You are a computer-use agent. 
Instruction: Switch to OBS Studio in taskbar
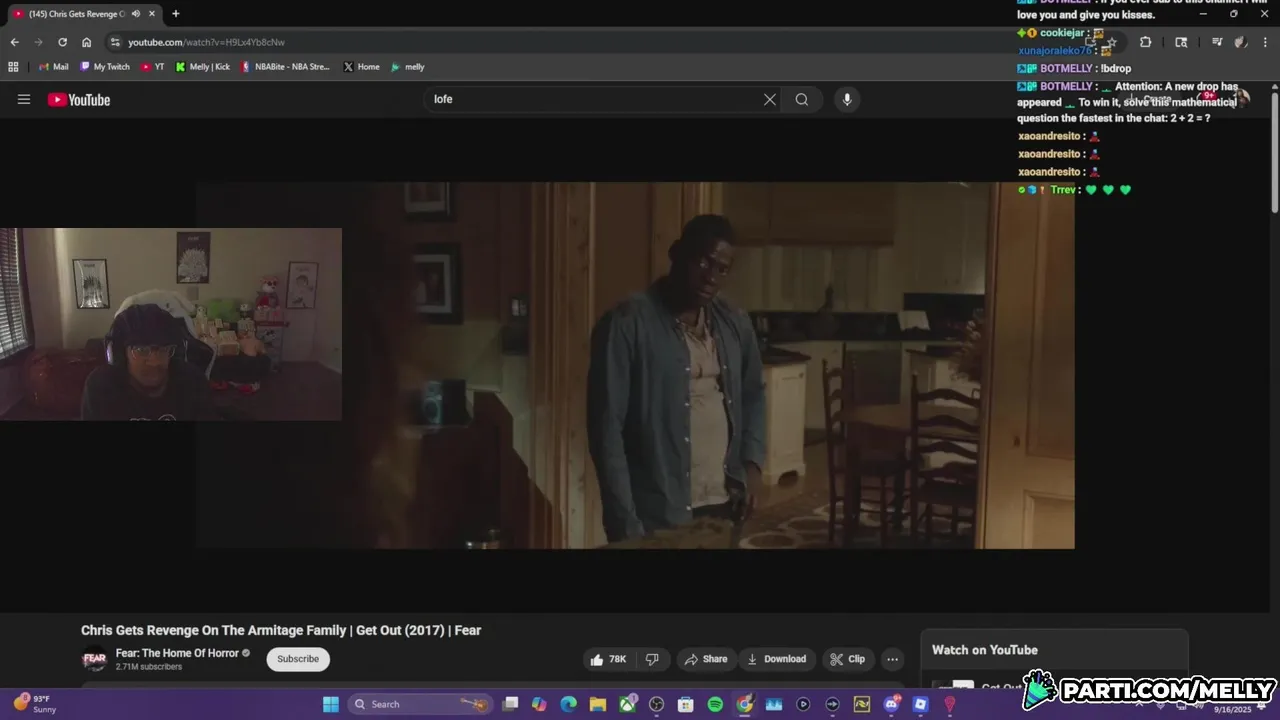[656, 704]
